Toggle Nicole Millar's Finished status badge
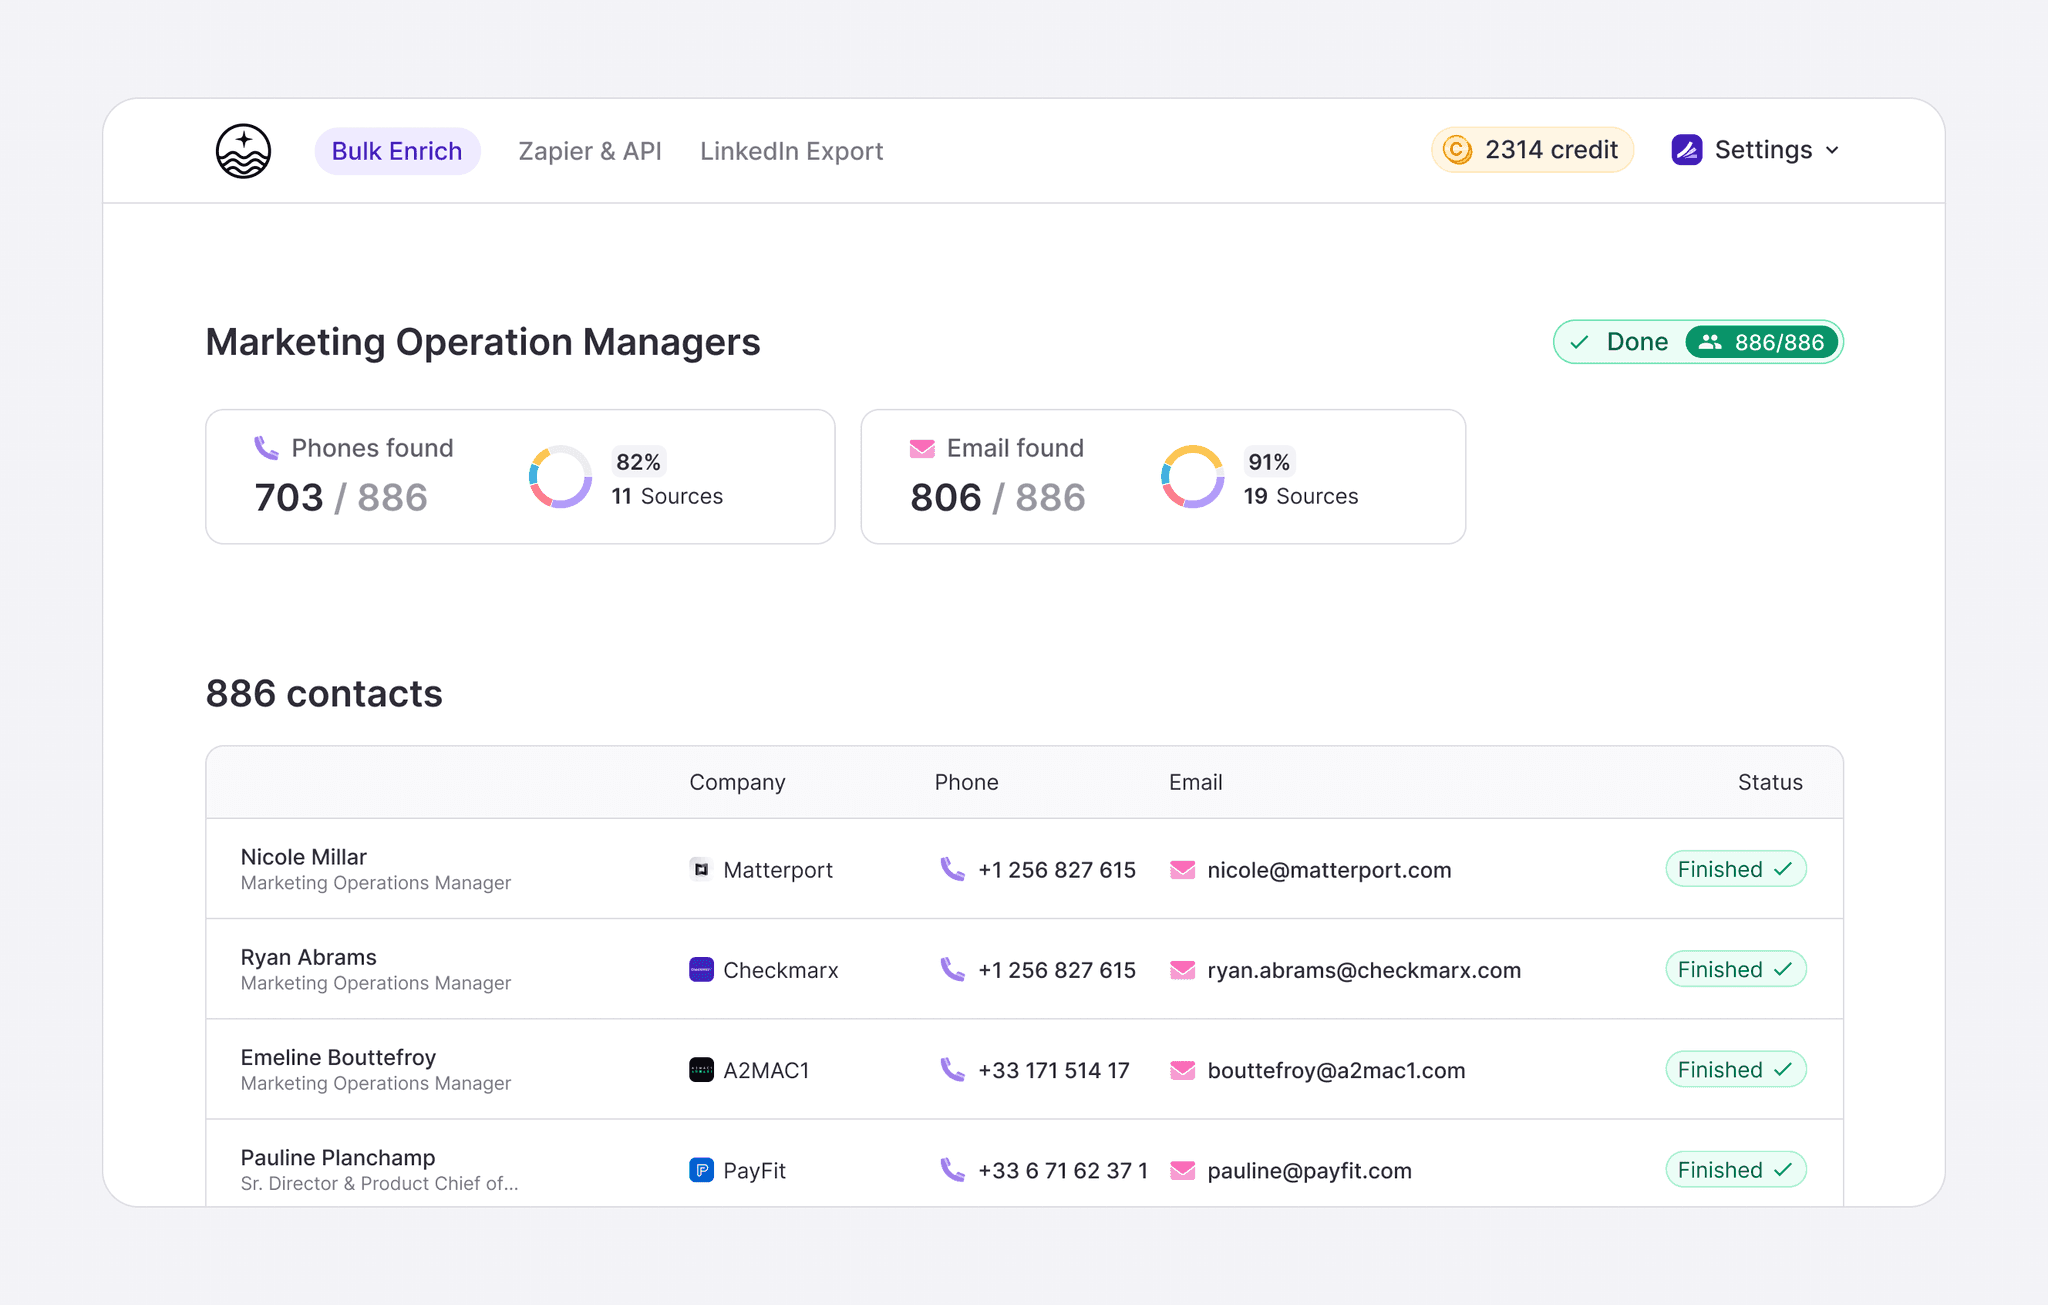Viewport: 2048px width, 1305px height. click(1735, 868)
